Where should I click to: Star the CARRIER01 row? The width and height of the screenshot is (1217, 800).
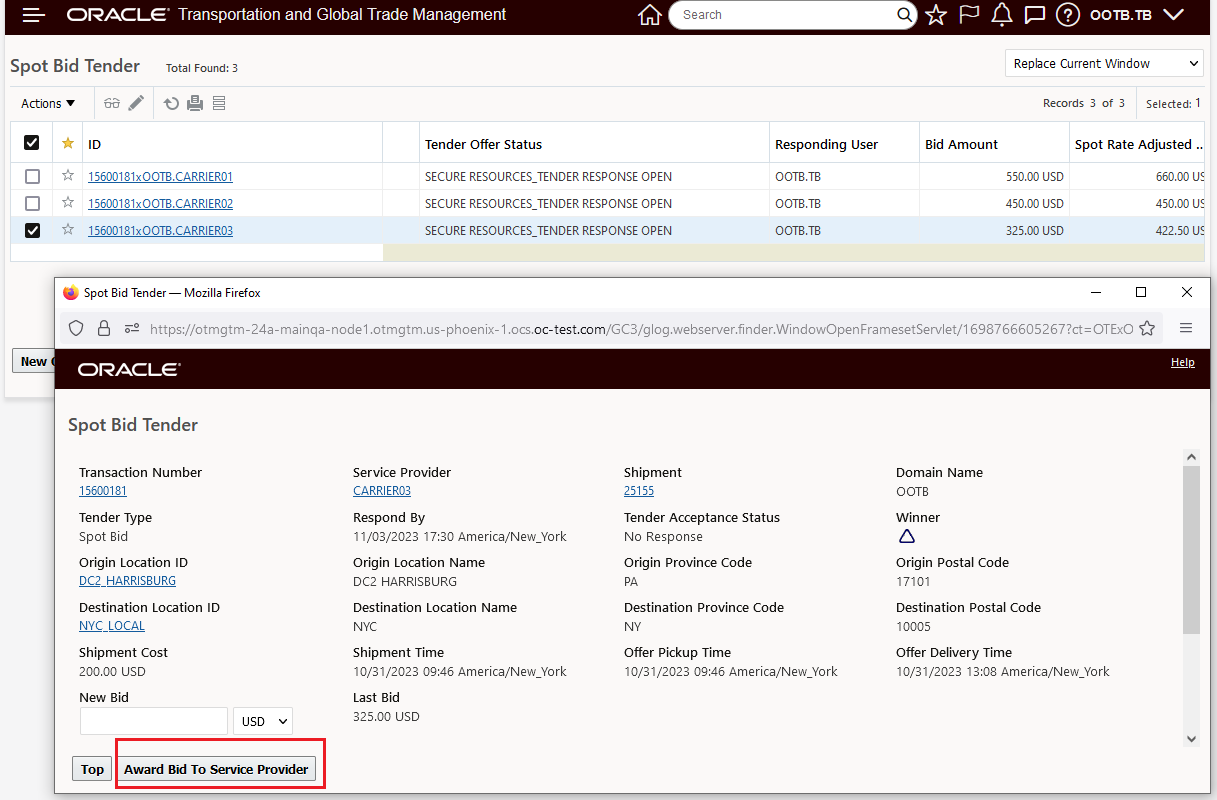click(68, 176)
